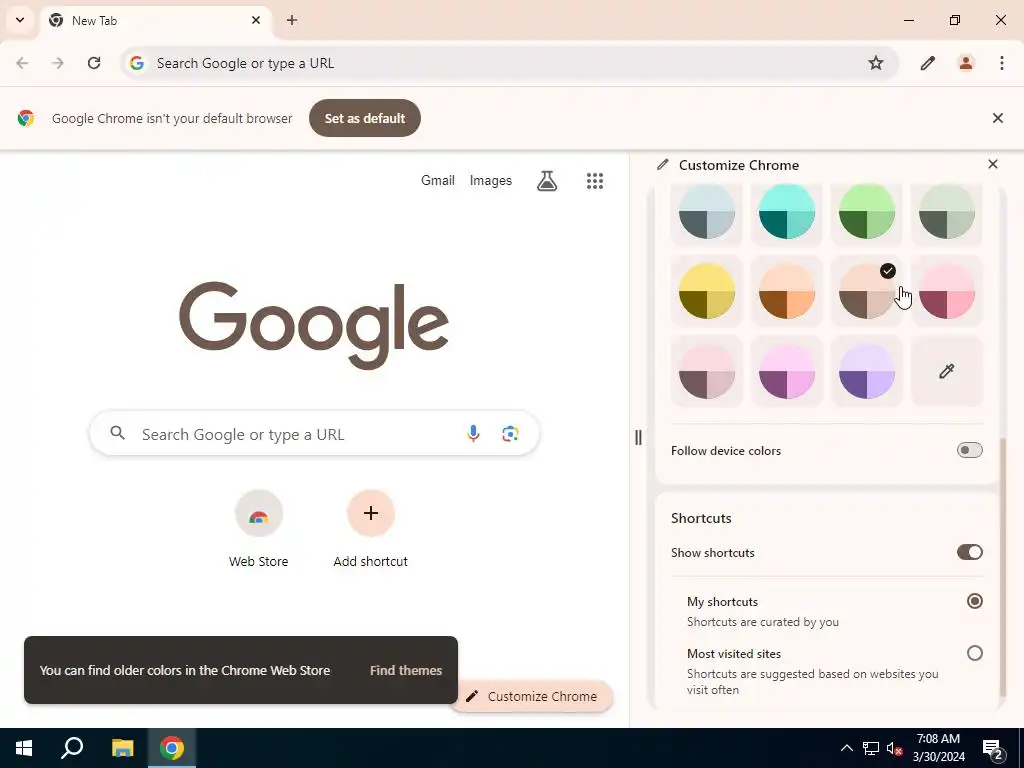Screen dimensions: 1024x768
Task: Click the voice search microphone icon
Action: pos(473,433)
